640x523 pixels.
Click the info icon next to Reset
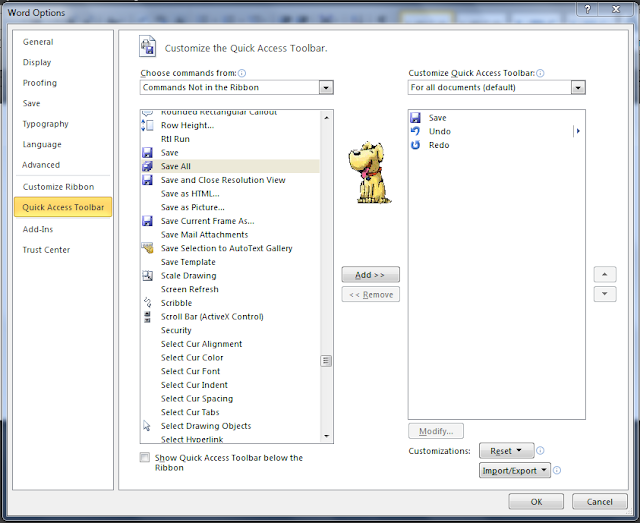click(540, 451)
